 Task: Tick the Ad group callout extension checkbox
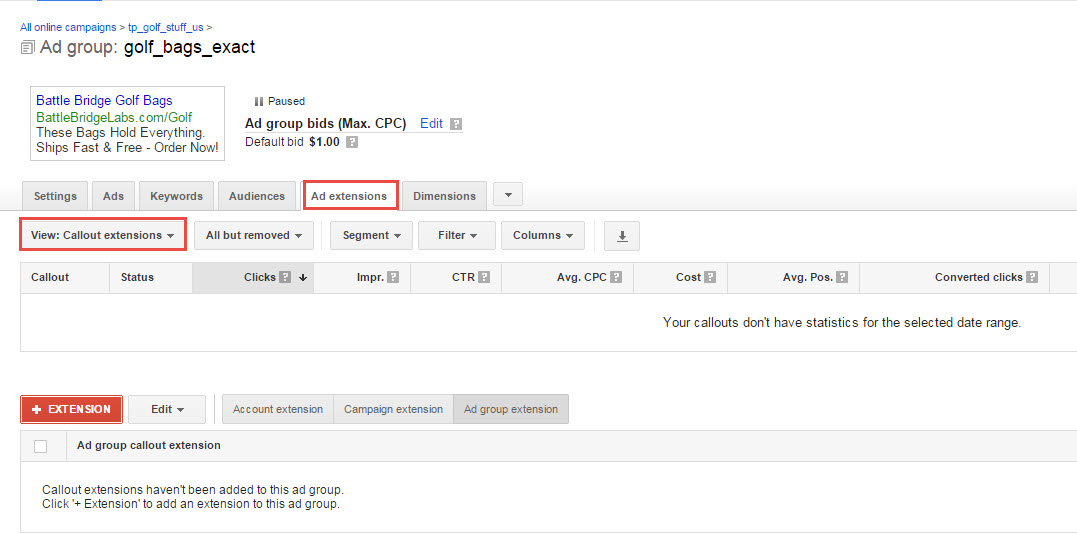[41, 446]
